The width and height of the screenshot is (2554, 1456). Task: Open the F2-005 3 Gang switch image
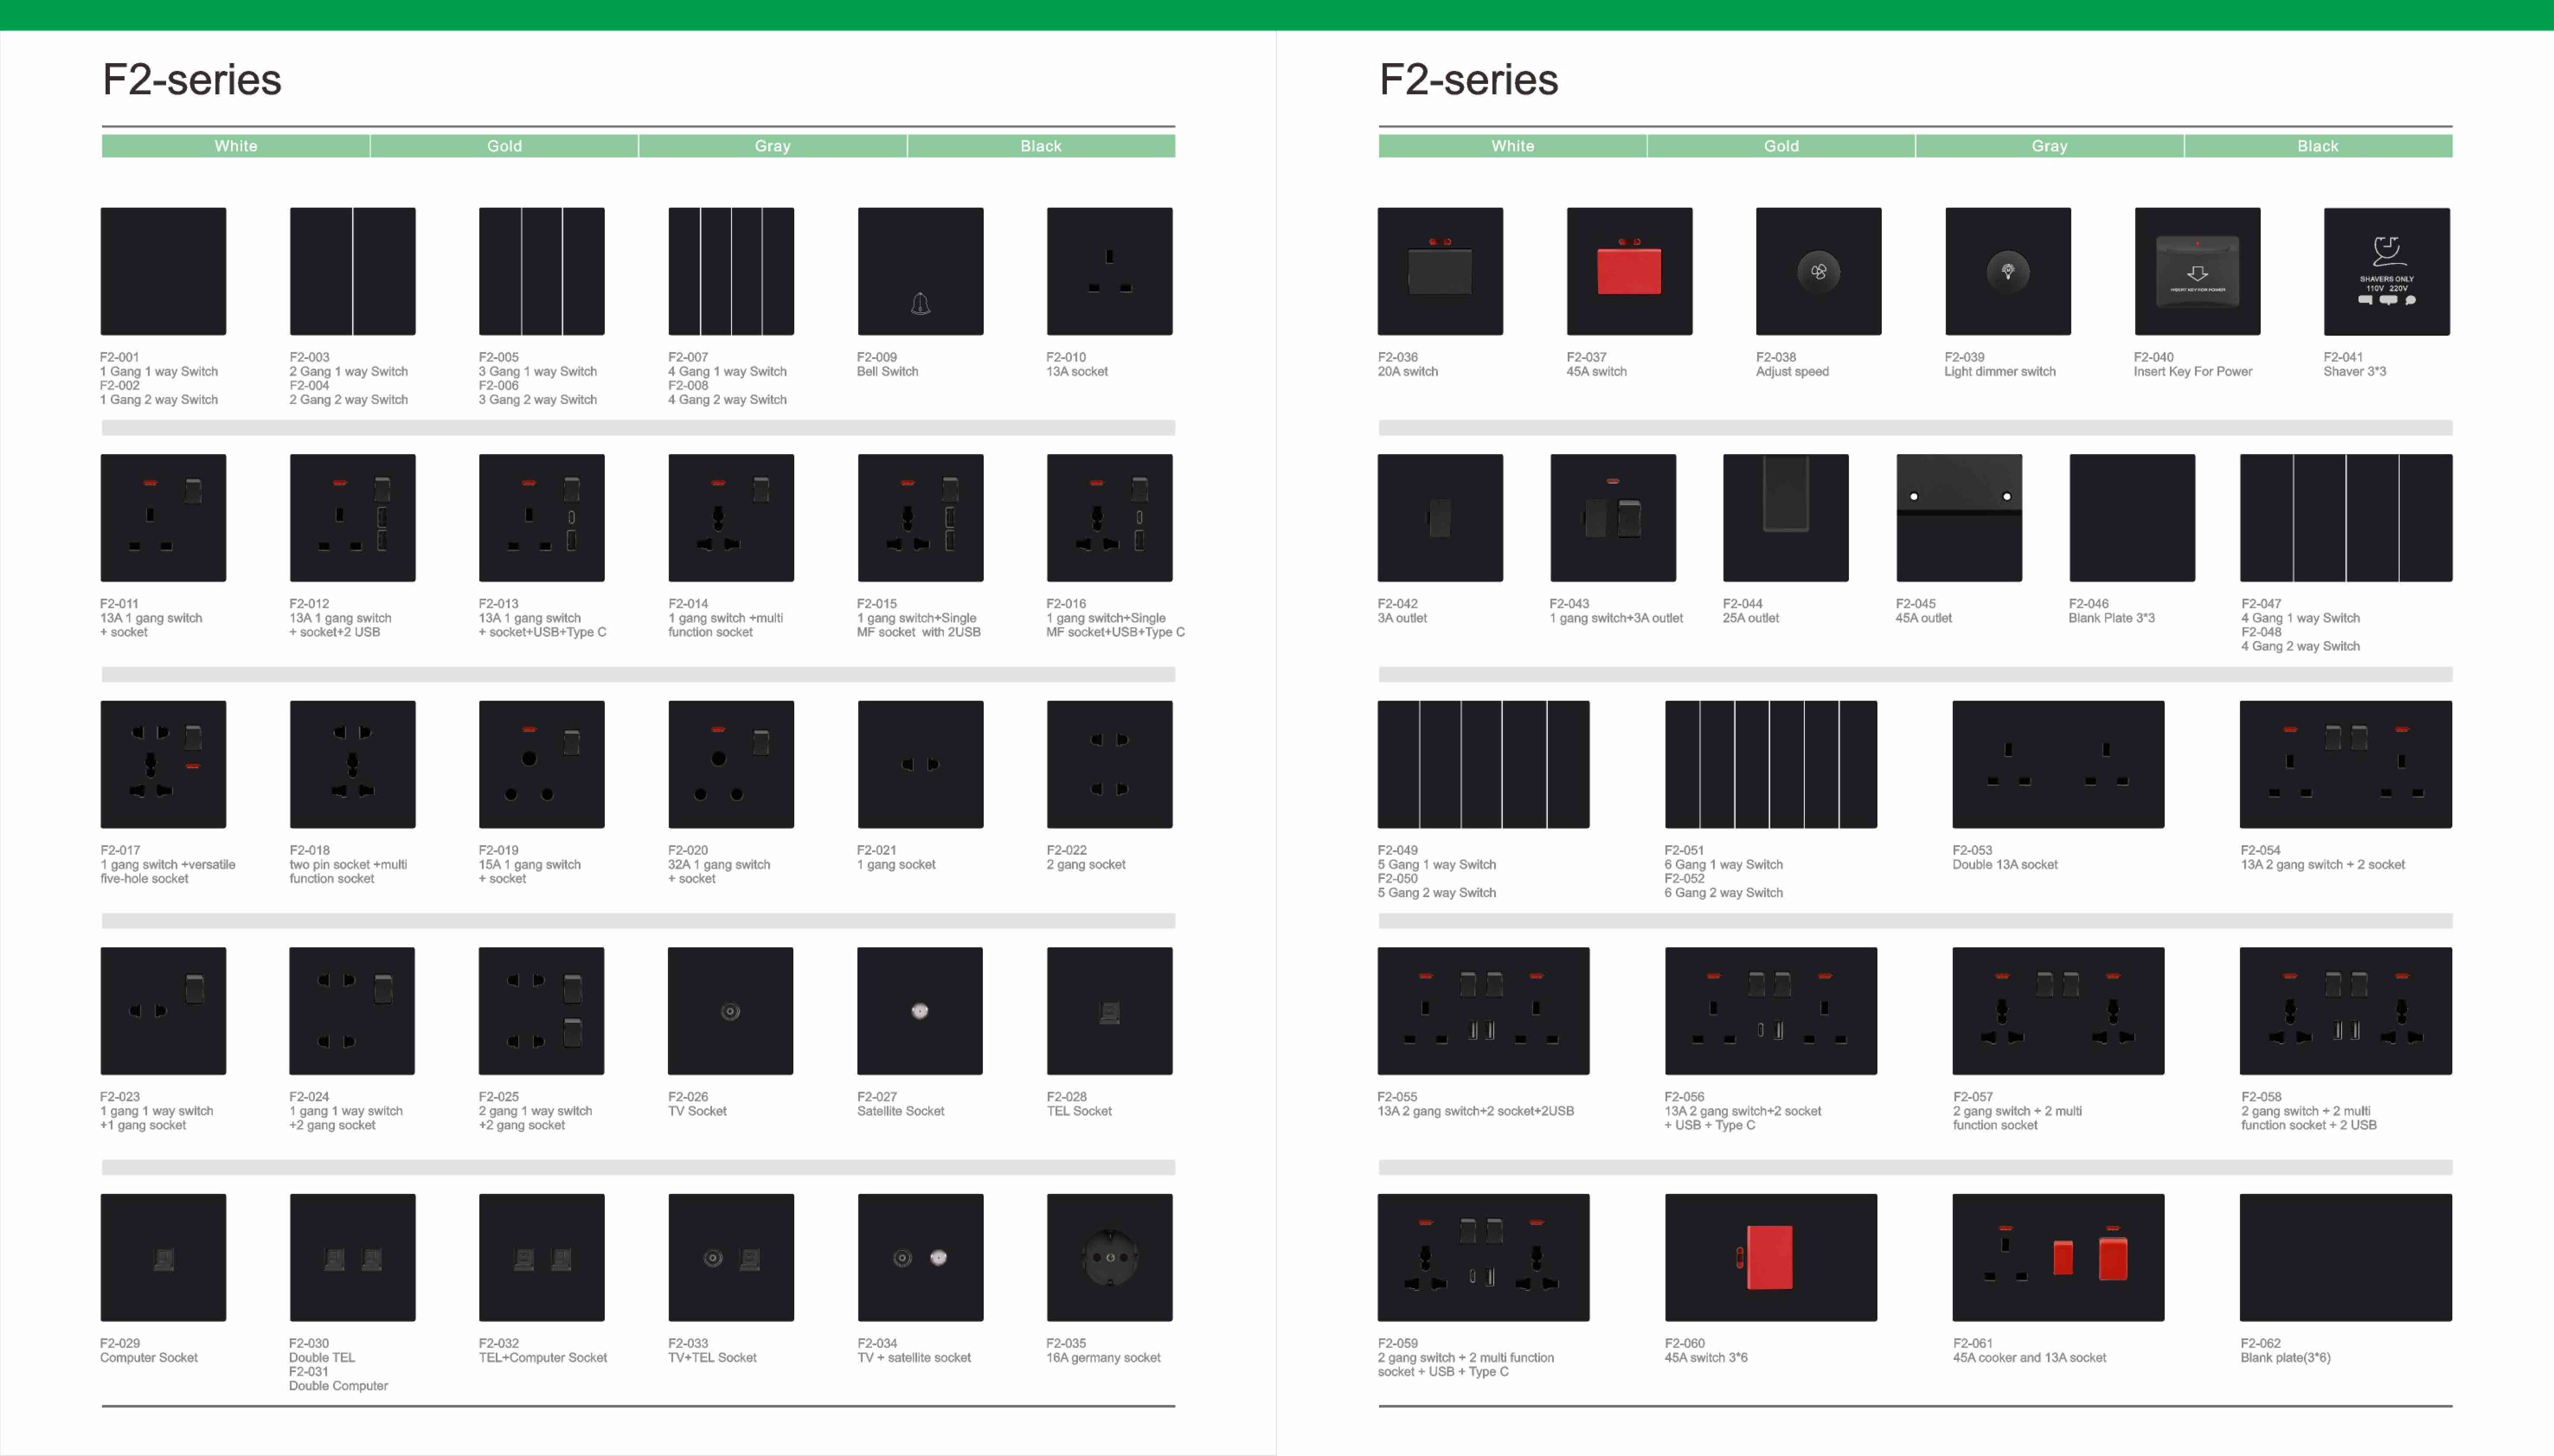point(541,271)
